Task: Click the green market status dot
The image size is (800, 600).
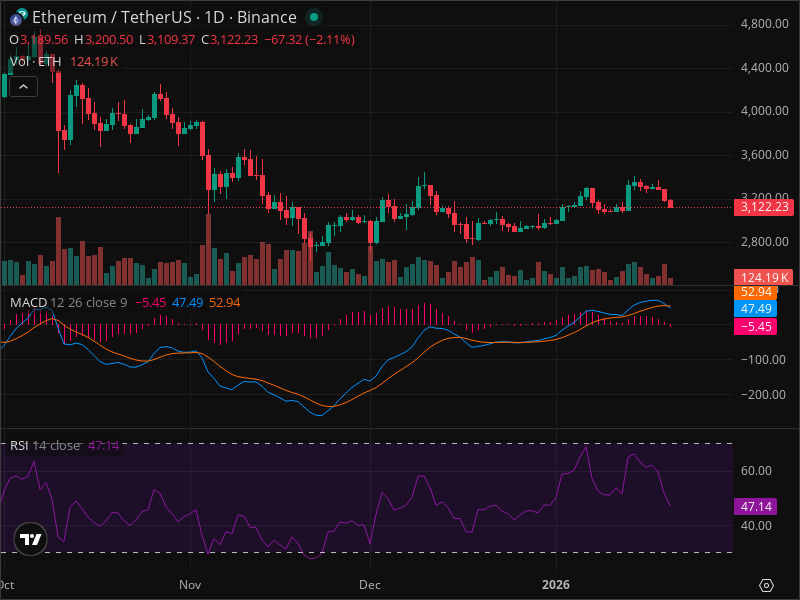Action: [x=314, y=17]
